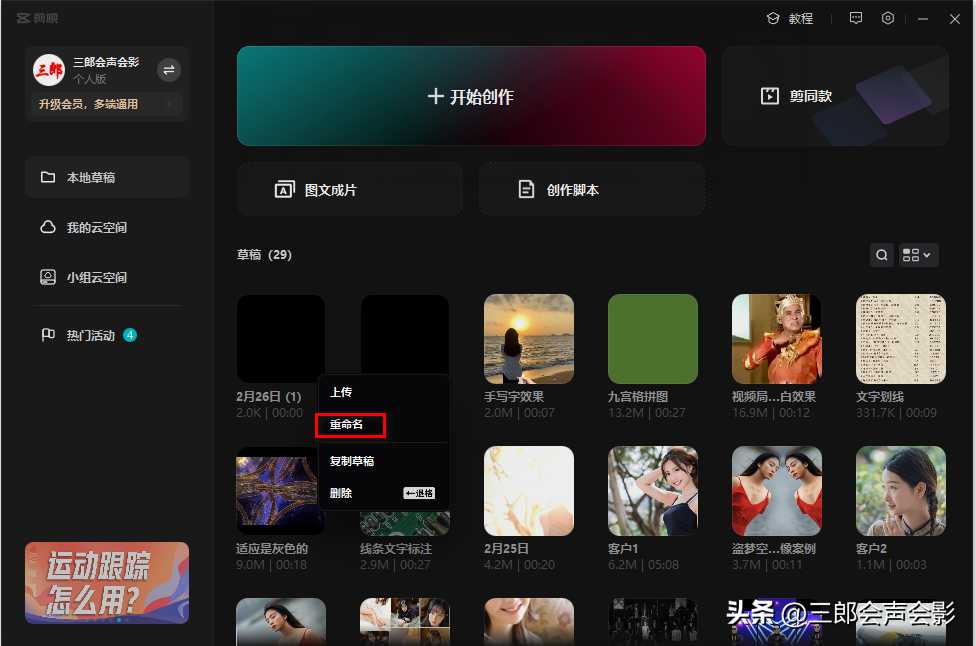Image resolution: width=976 pixels, height=646 pixels.
Task: Open the 客户2 draft thumbnail
Action: point(901,490)
